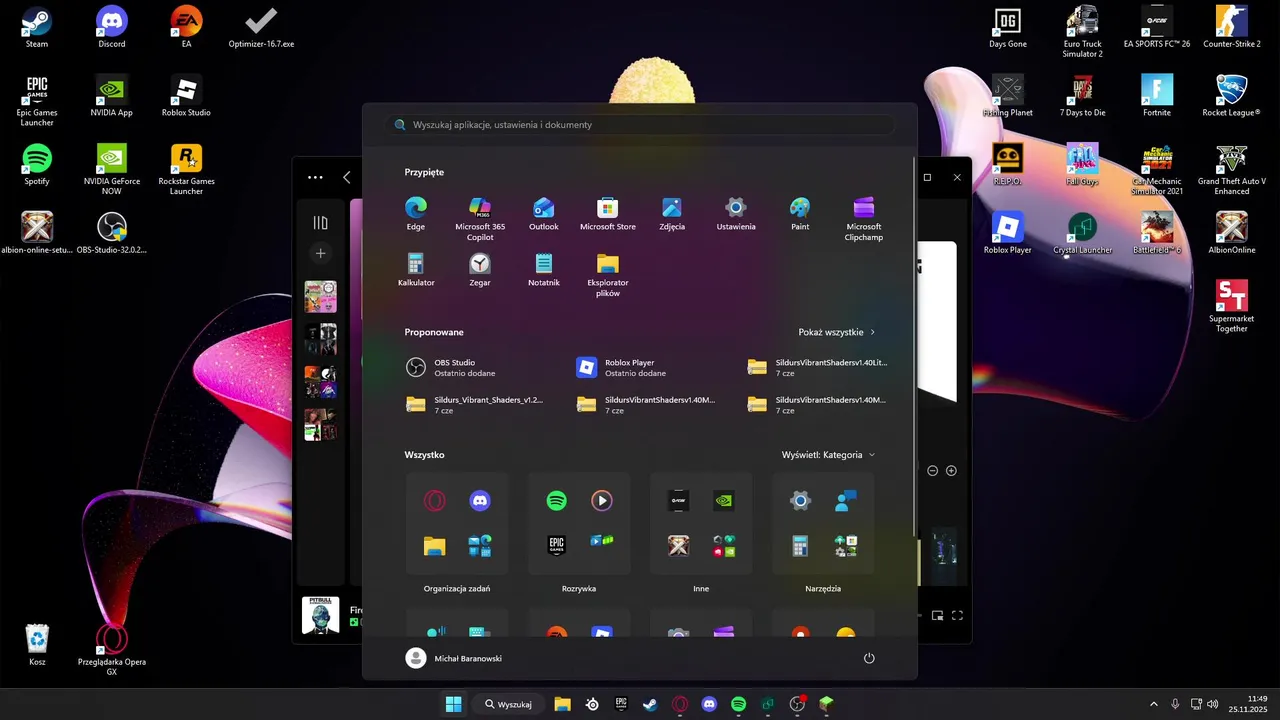Expand Pokaż wszystkie chevron arrow

pyautogui.click(x=873, y=332)
